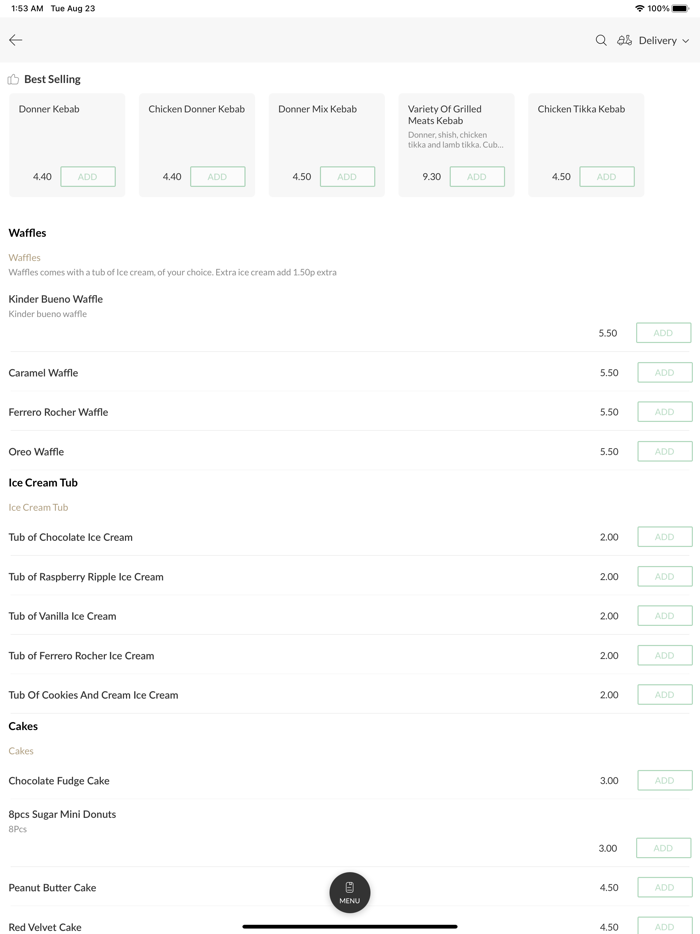Add Donner Kebab to the order
The width and height of the screenshot is (700, 934).
(88, 177)
